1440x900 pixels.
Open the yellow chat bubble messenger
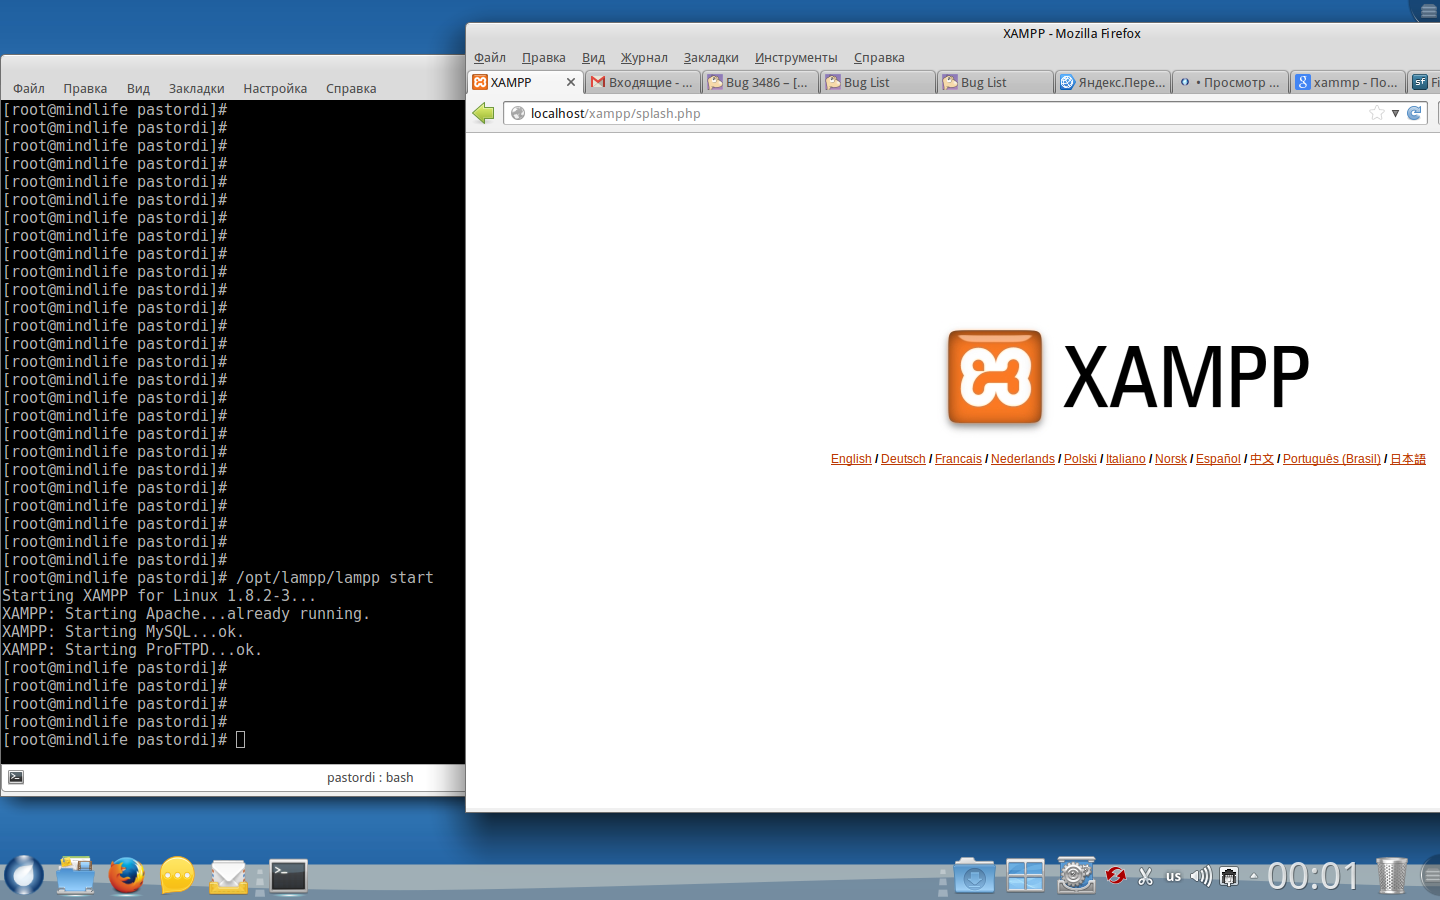click(x=177, y=875)
